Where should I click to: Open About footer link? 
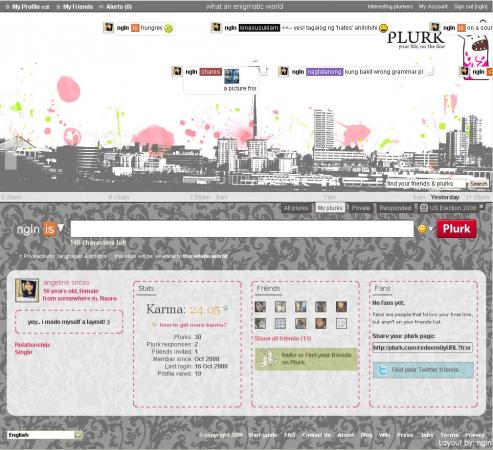tap(345, 435)
